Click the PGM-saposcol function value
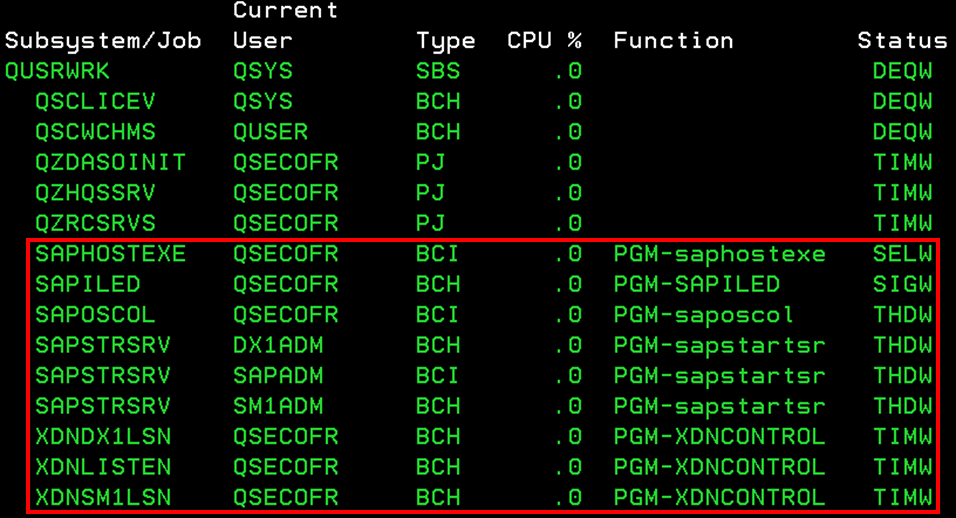Image resolution: width=956 pixels, height=518 pixels. click(704, 315)
